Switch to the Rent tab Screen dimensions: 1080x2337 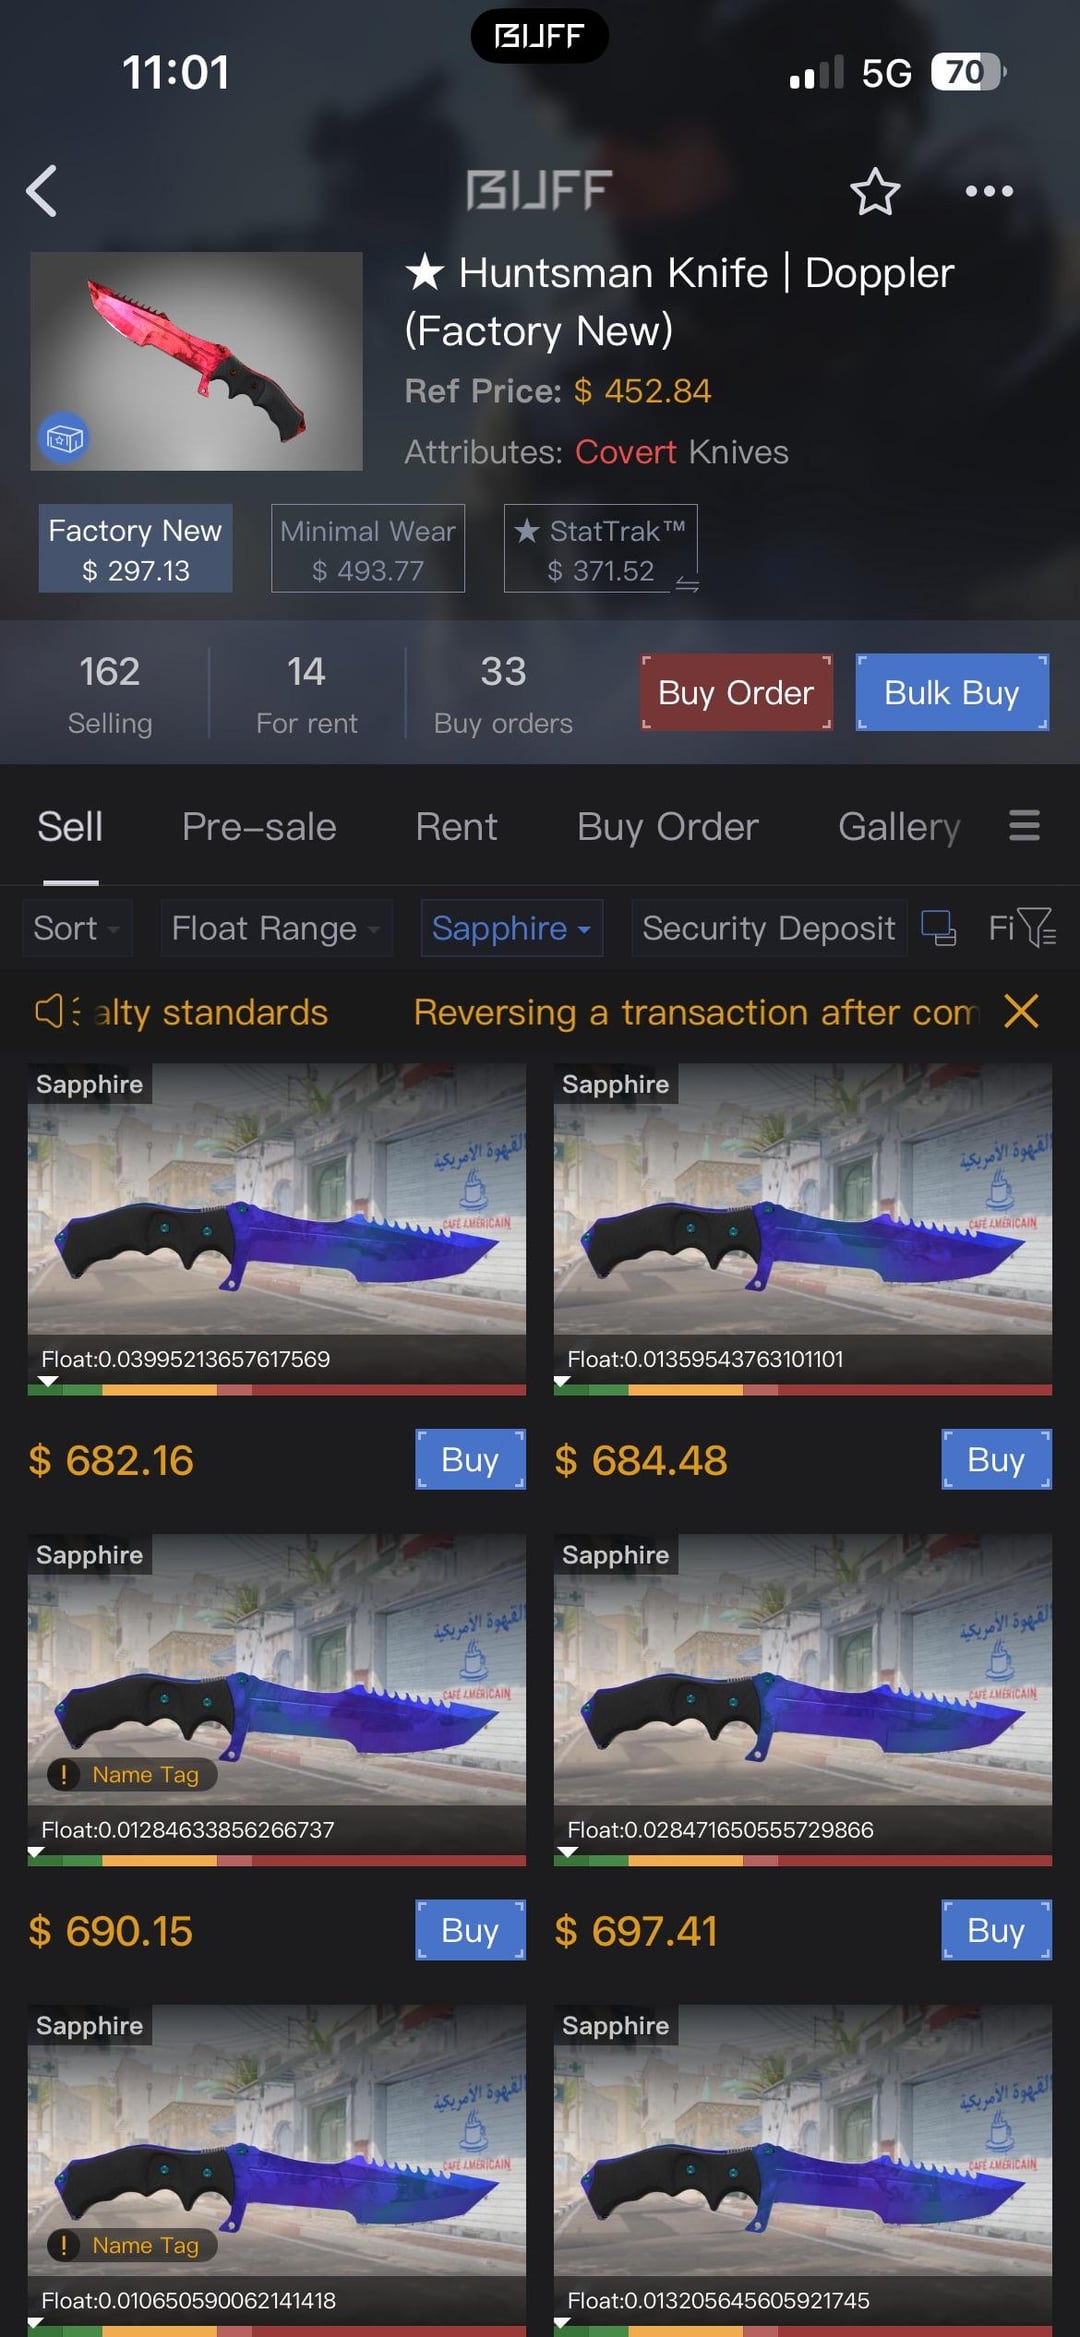[x=456, y=827]
